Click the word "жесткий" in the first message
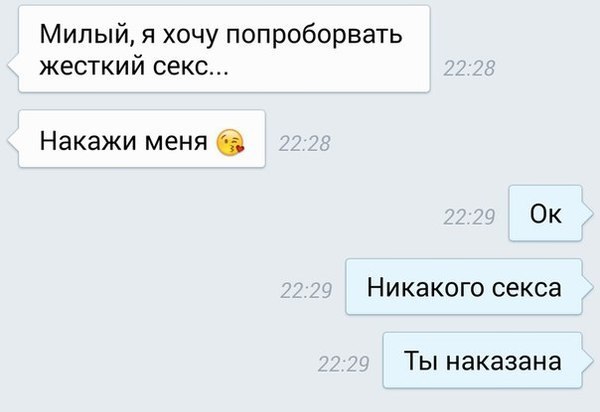This screenshot has height=412, width=600. (92, 66)
